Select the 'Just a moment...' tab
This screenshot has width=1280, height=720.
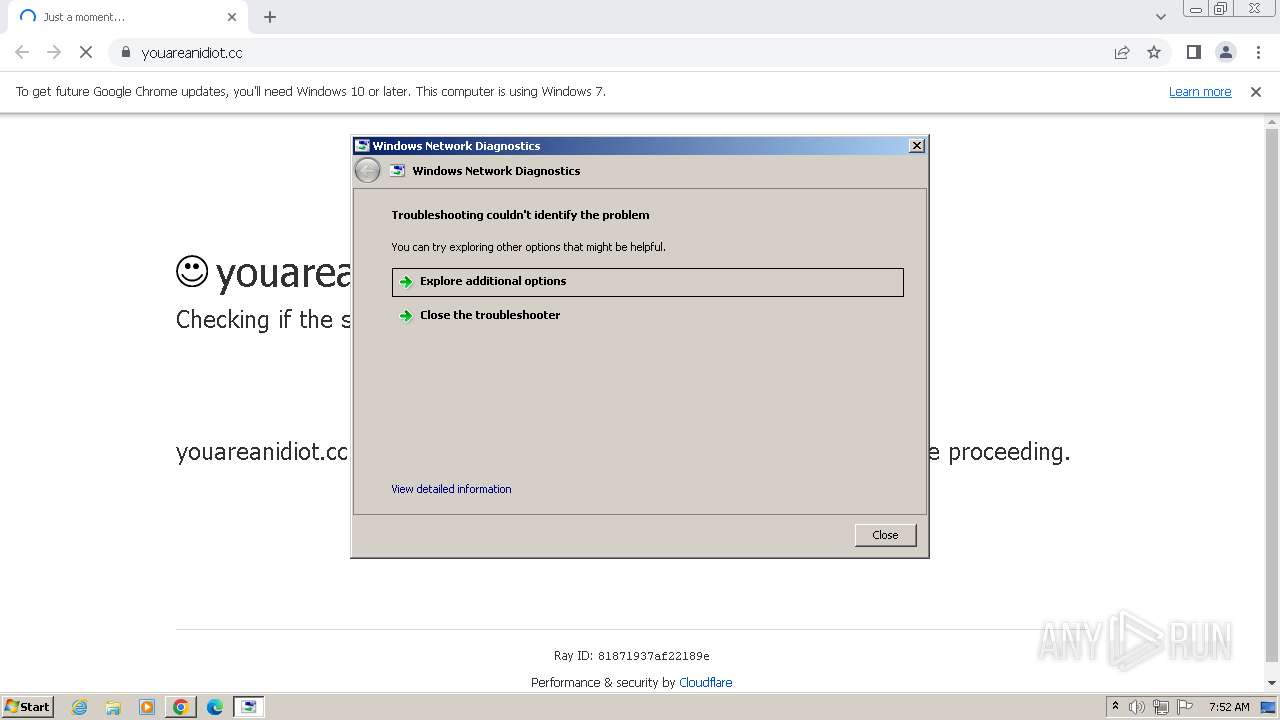pyautogui.click(x=128, y=17)
